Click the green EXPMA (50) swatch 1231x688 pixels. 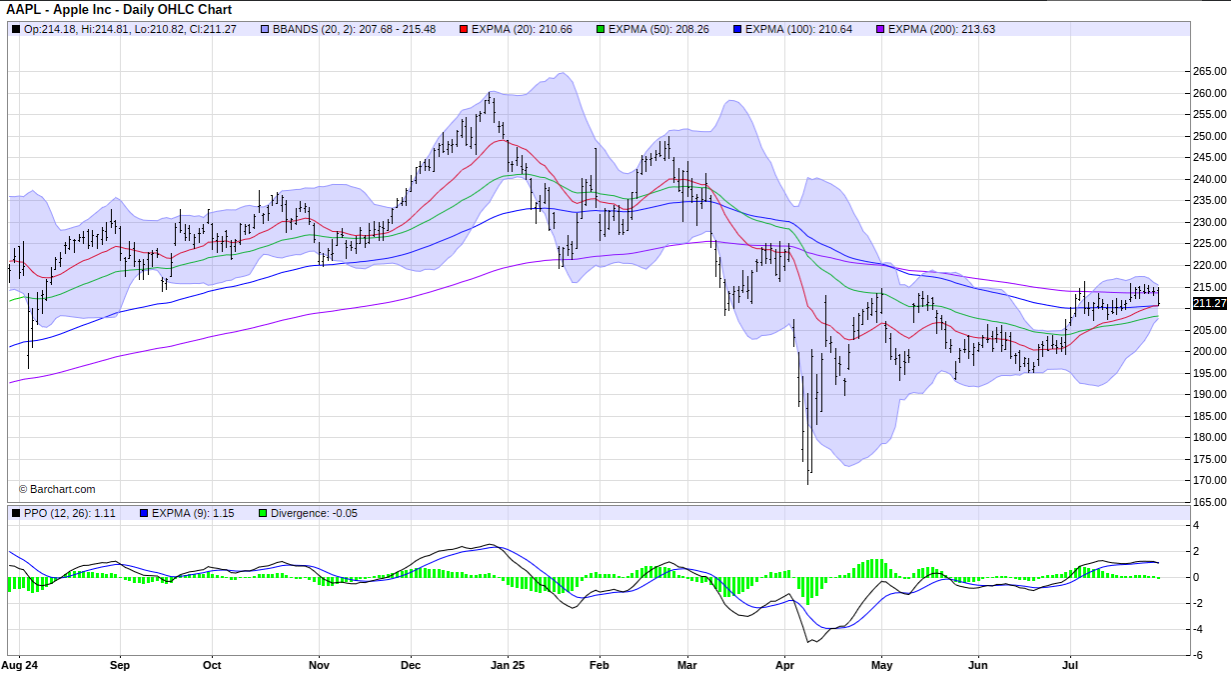click(x=600, y=29)
